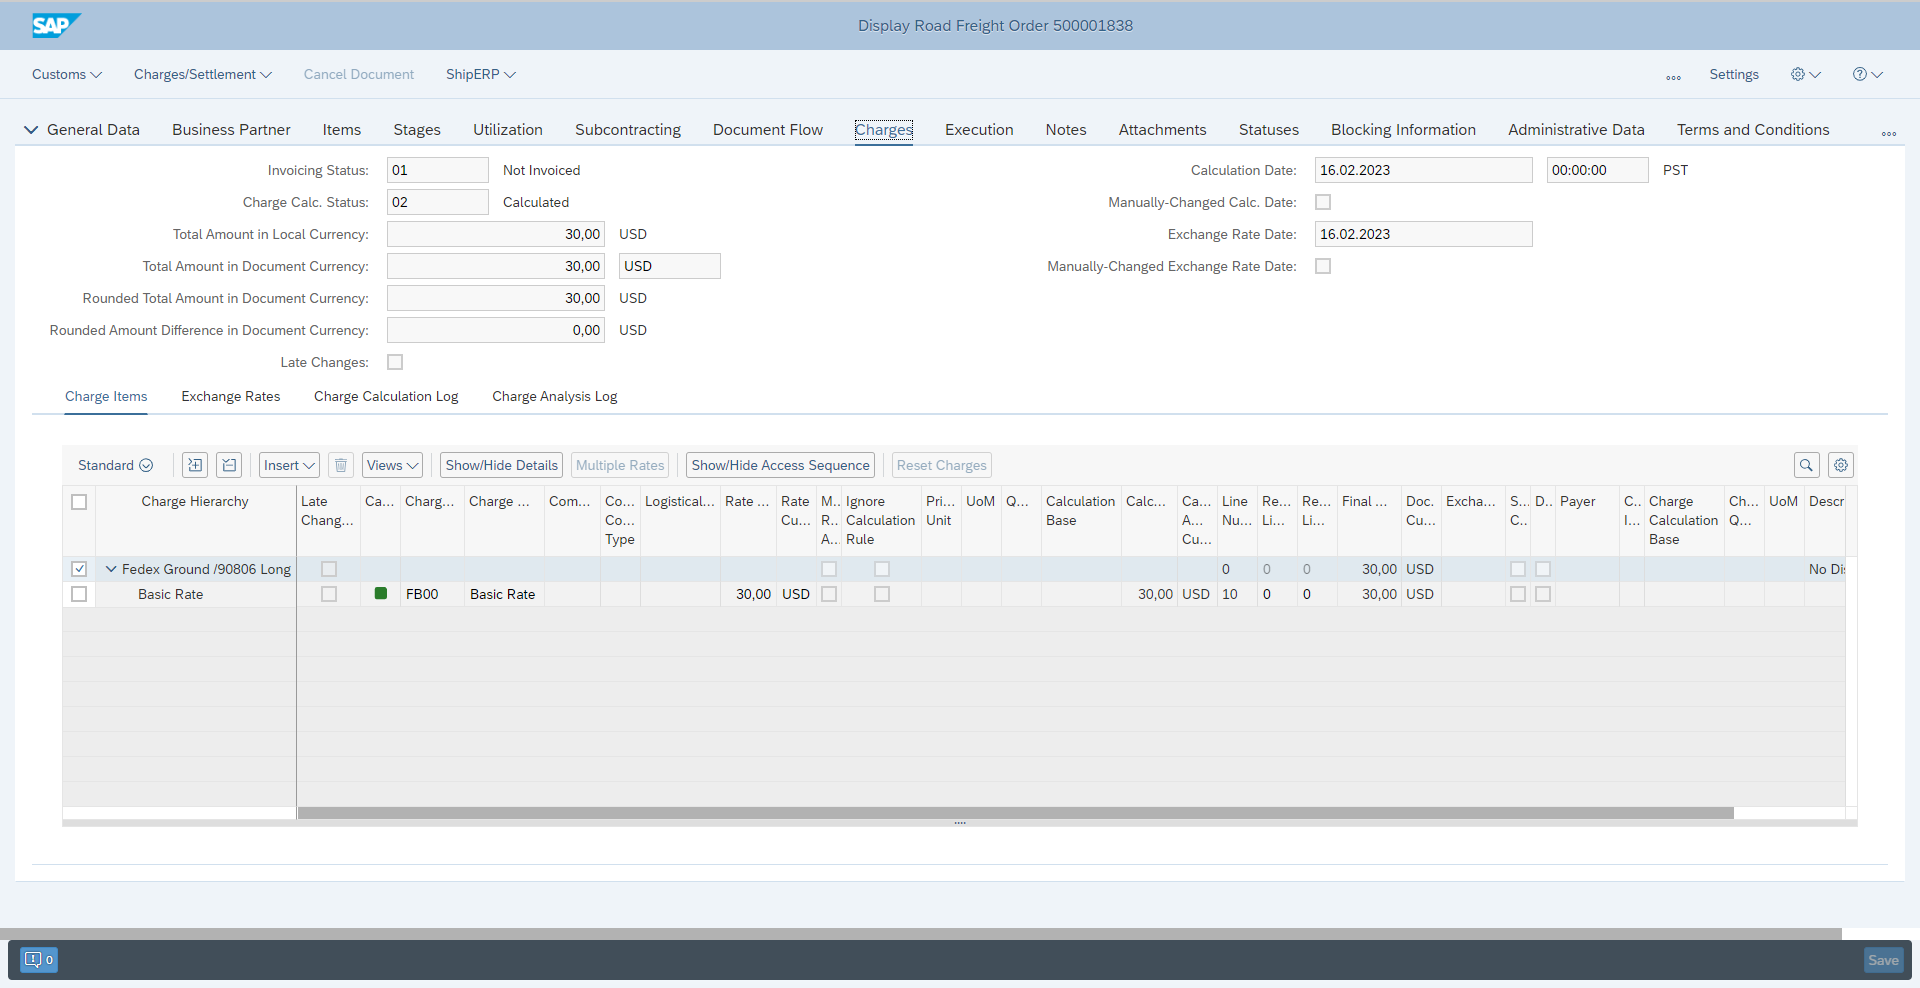Click the SAP logo

pyautogui.click(x=55, y=25)
